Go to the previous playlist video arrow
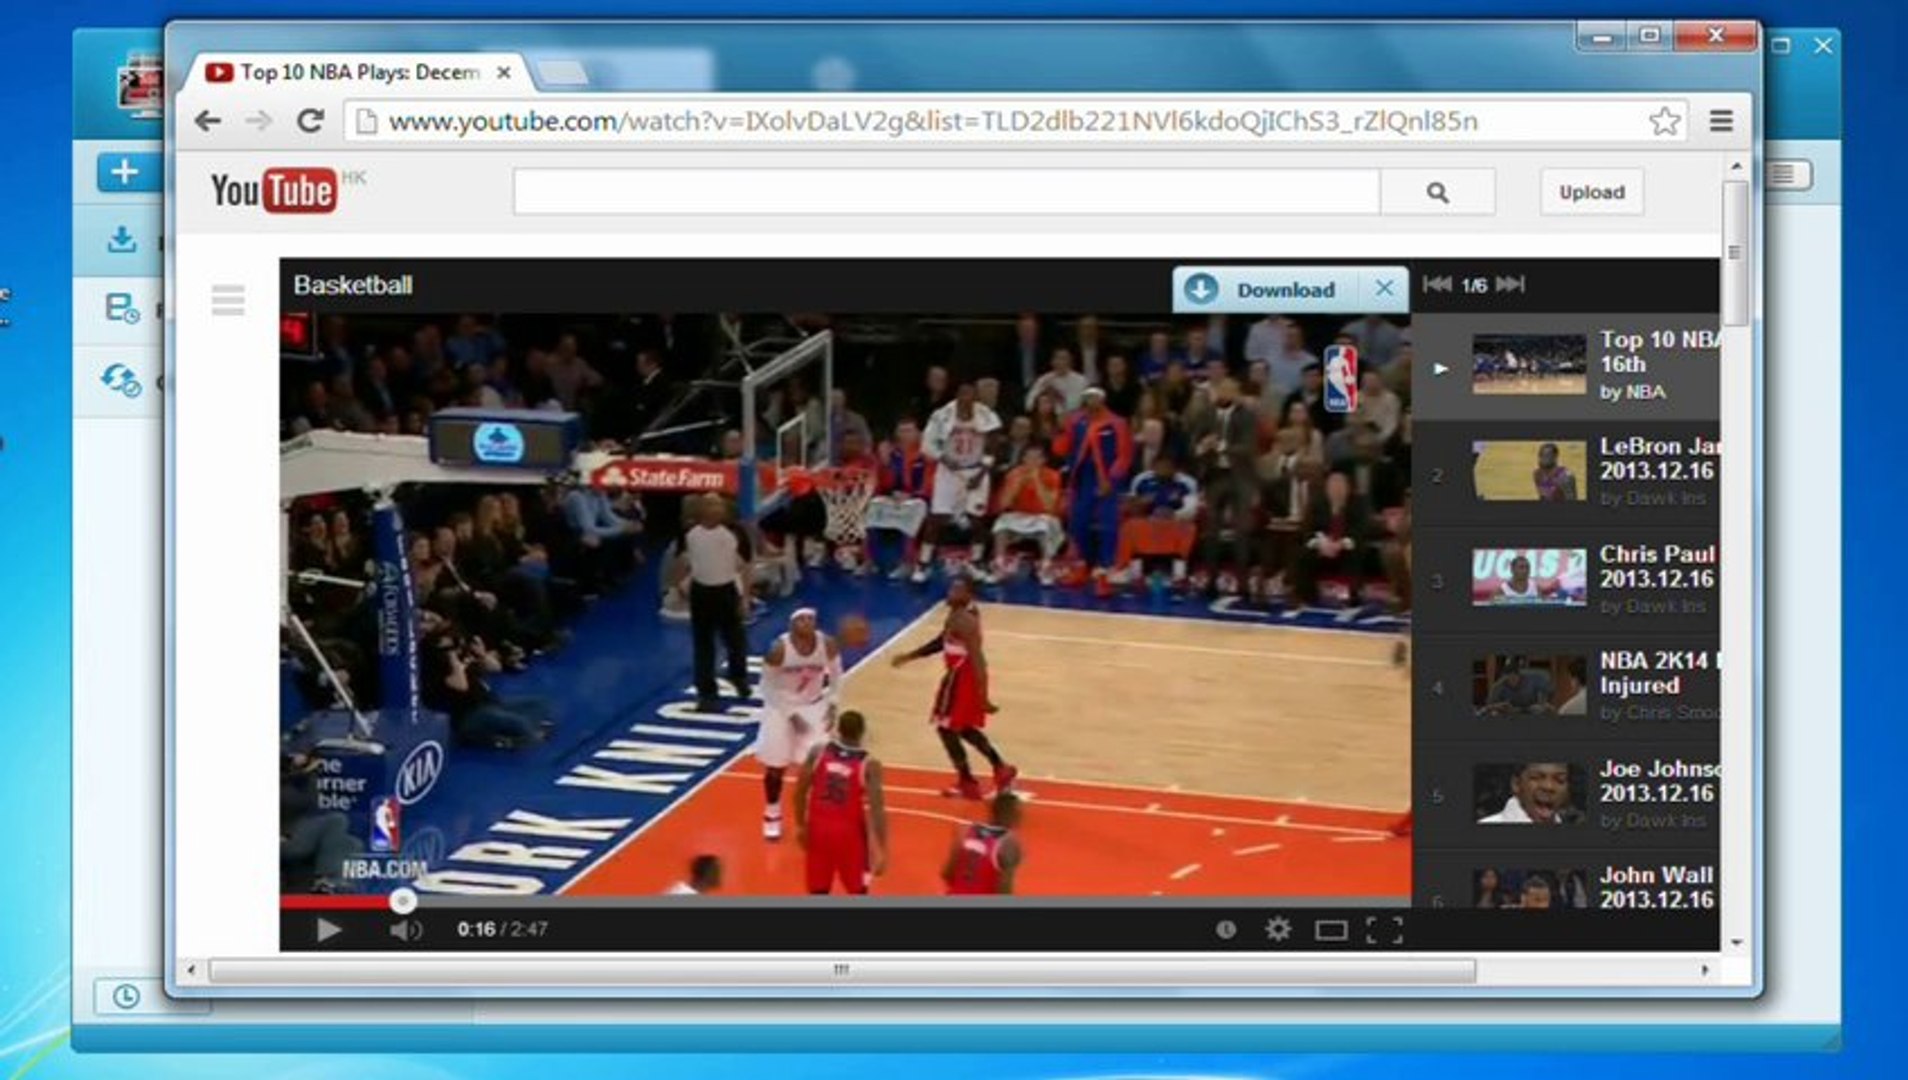Image resolution: width=1908 pixels, height=1080 pixels. (1438, 286)
